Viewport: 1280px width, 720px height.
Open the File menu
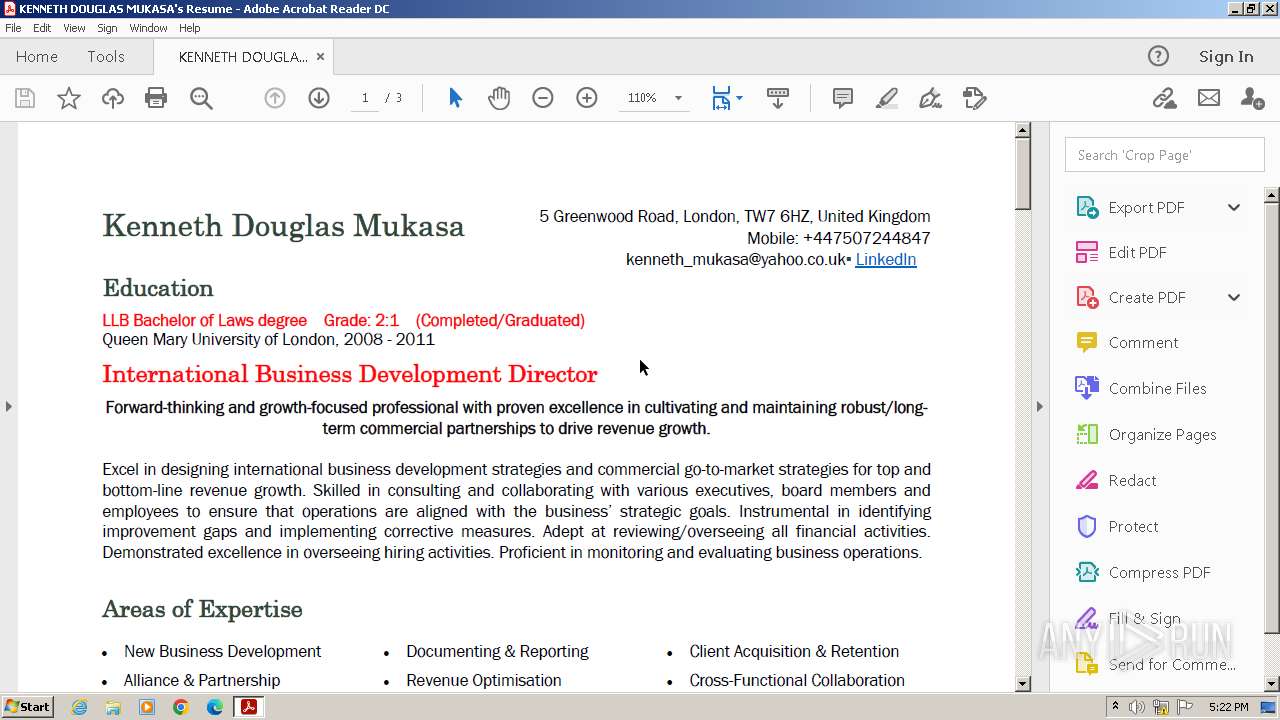(x=13, y=28)
